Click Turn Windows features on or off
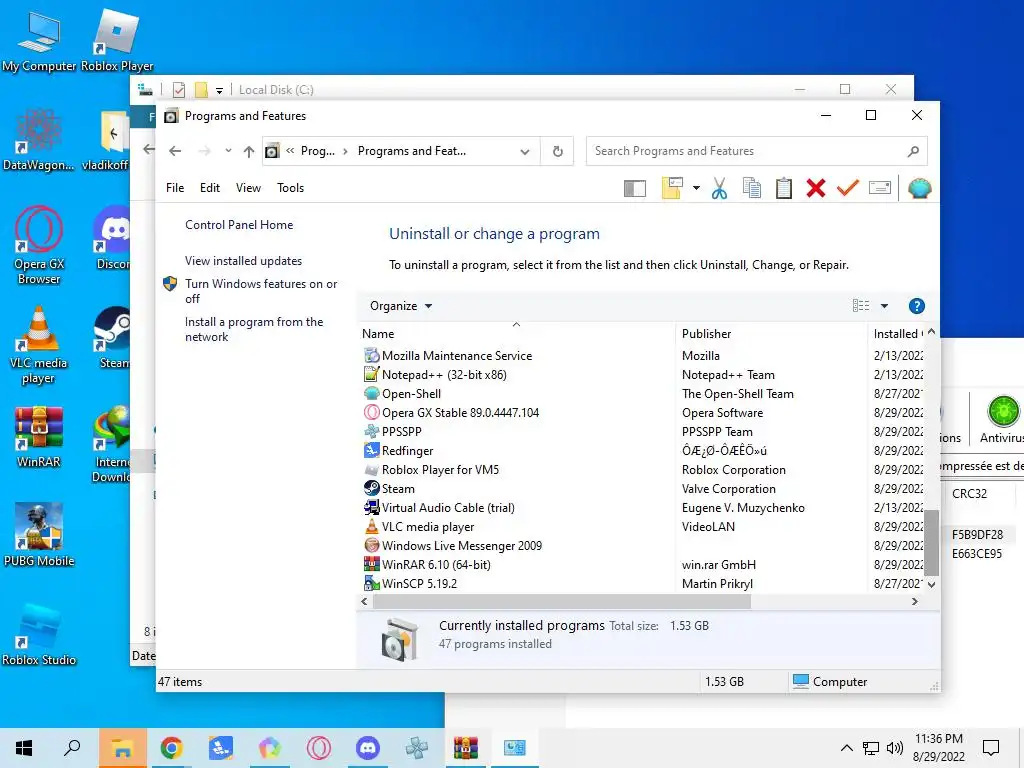The height and width of the screenshot is (768, 1024). 261,291
